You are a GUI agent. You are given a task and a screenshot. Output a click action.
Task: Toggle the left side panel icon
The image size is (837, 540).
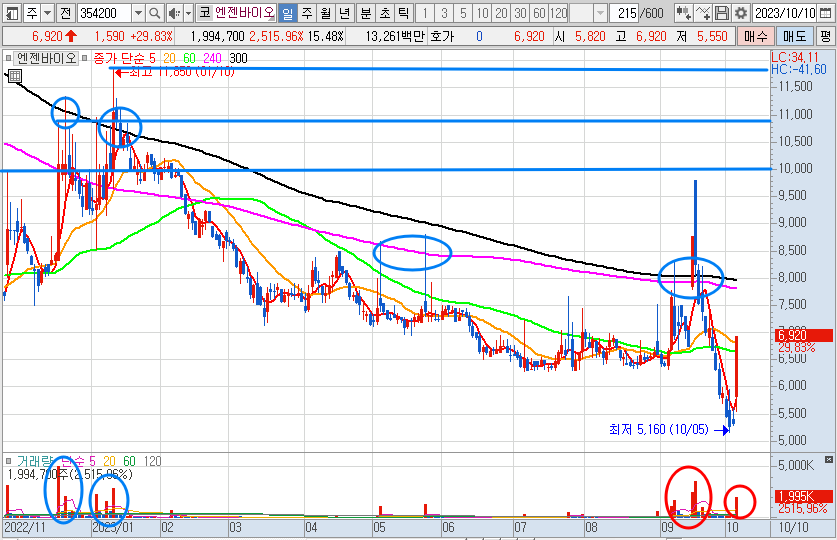12,13
